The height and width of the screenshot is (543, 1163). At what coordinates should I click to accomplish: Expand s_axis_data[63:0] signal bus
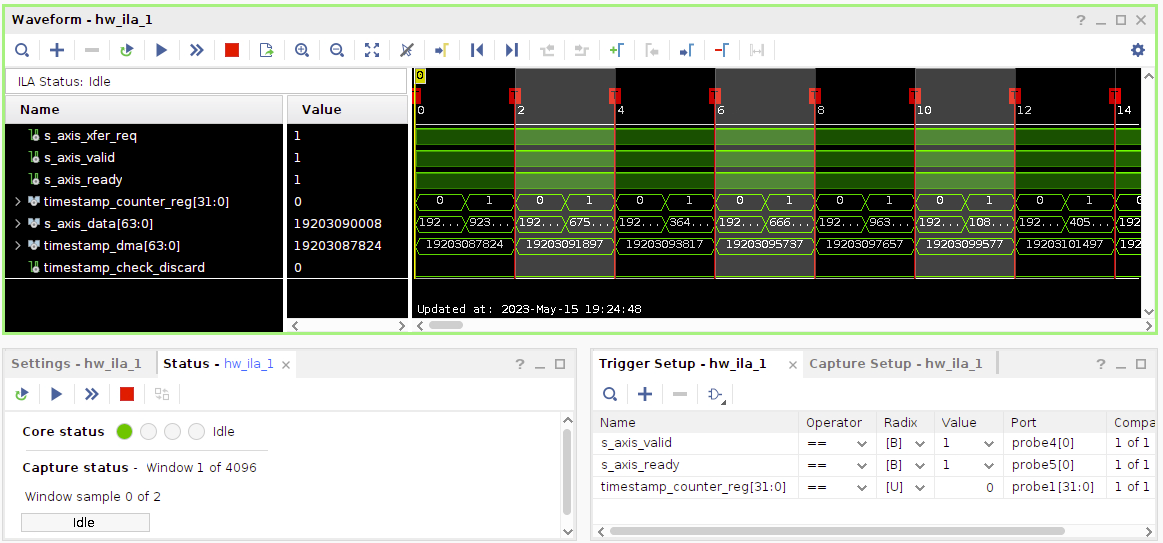coord(17,224)
